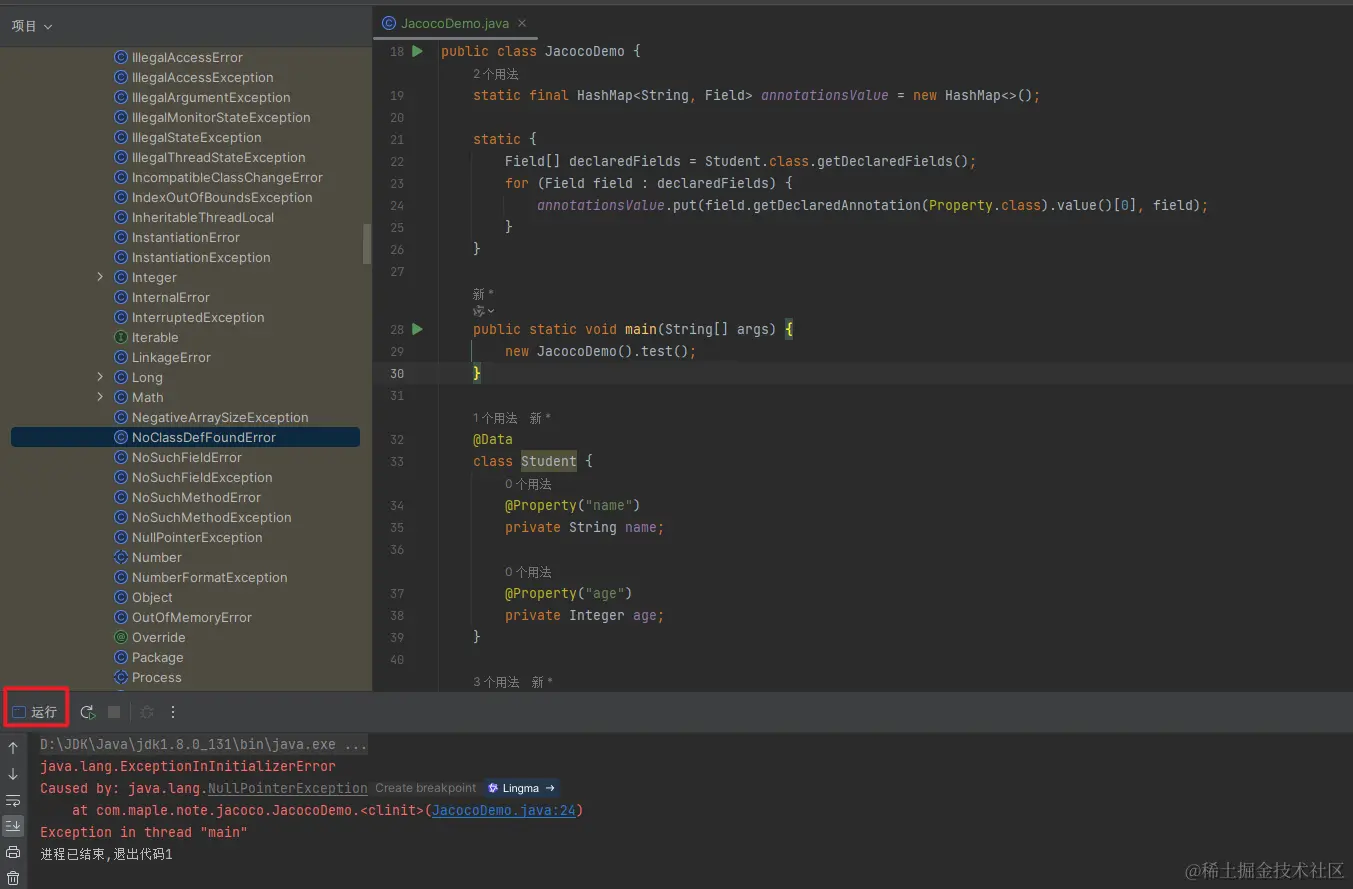Image resolution: width=1353 pixels, height=889 pixels.
Task: Click the abstract class icon beside Number
Action: point(121,558)
